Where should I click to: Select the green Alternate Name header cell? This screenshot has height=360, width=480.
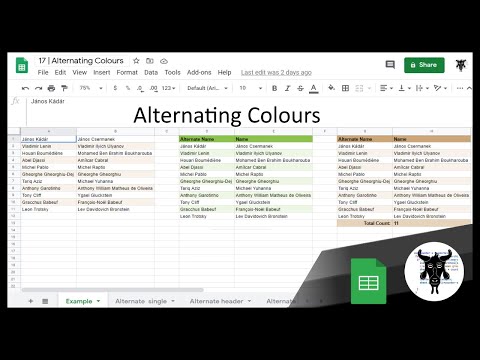coord(207,139)
